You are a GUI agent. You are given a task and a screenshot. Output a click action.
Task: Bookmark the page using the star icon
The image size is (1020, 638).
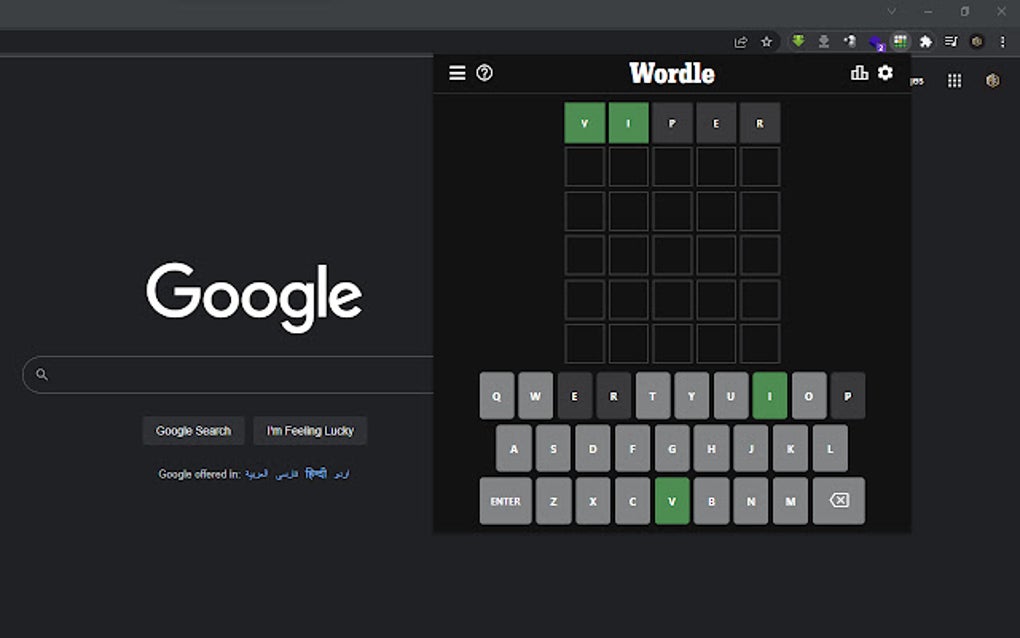point(766,41)
